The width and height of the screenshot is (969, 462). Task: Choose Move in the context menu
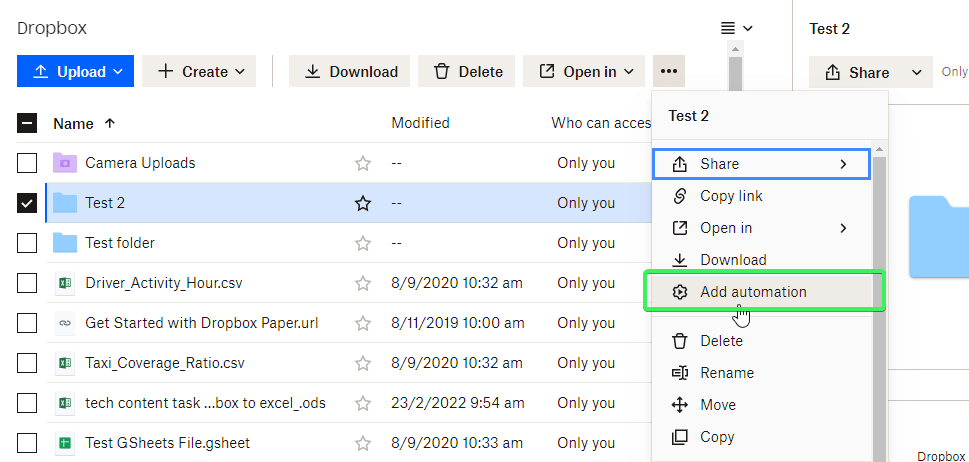pyautogui.click(x=761, y=405)
